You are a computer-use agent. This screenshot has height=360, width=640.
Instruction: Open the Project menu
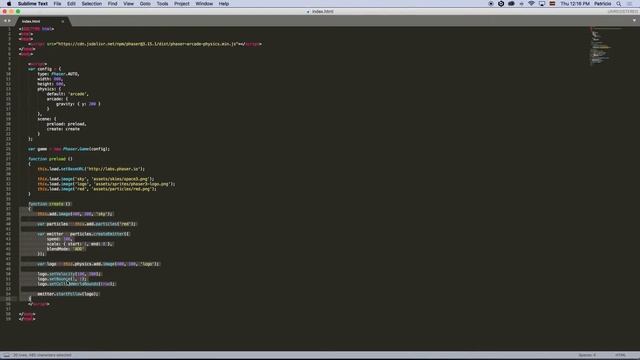182,4
